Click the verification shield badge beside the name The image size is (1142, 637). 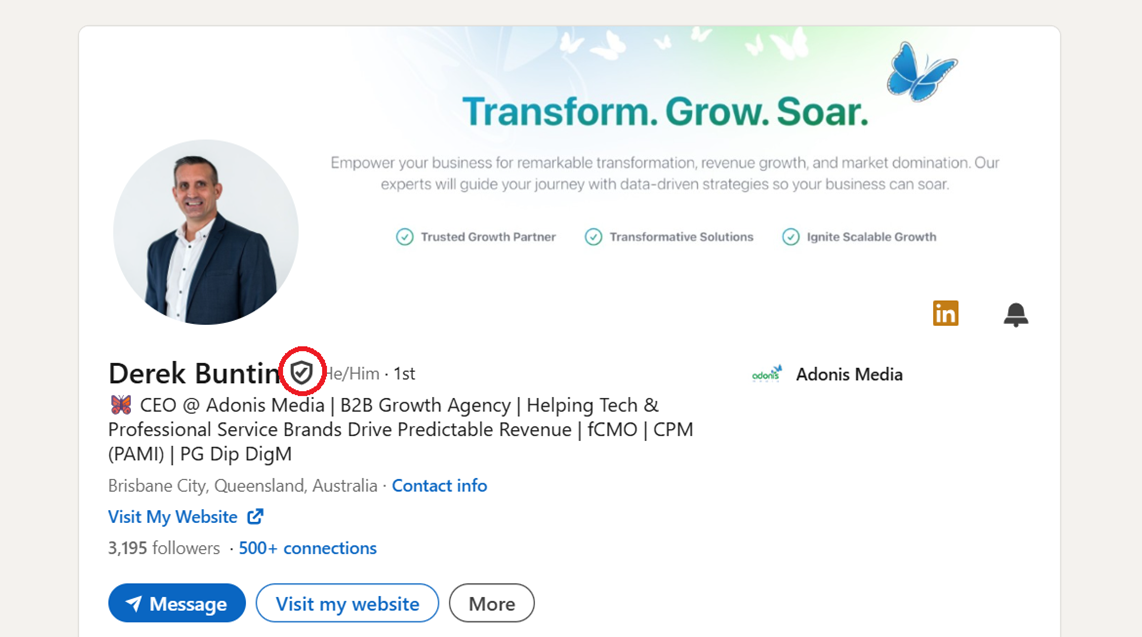[x=302, y=373]
